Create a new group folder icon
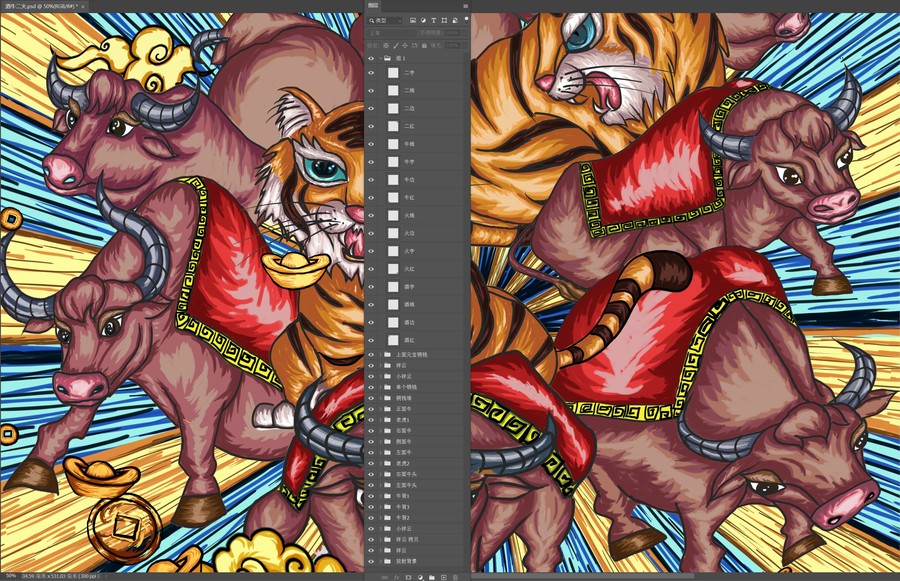Viewport: 900px width, 581px height. pos(432,577)
